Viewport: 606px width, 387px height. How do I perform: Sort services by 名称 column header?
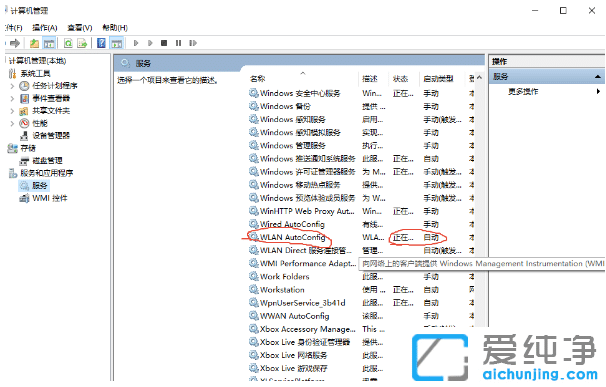257,79
